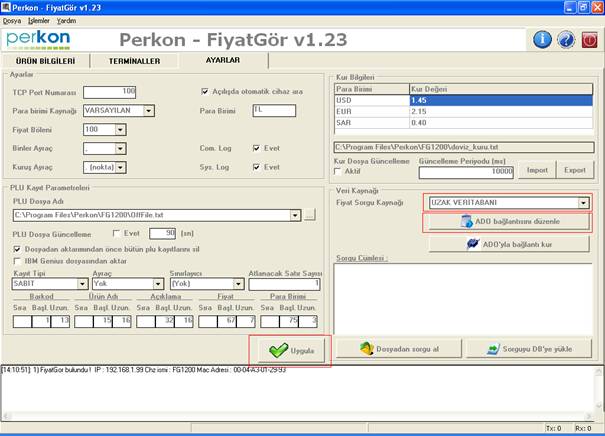The image size is (605, 436).
Task: Open the blue question-mark help icon
Action: [566, 39]
